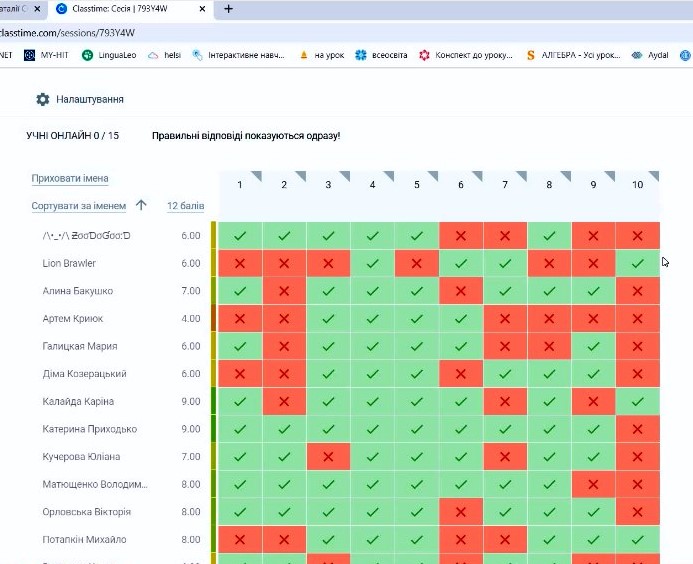This screenshot has width=693, height=564.
Task: Select Алина Бакушко's correct answer for question 1
Action: tap(240, 291)
